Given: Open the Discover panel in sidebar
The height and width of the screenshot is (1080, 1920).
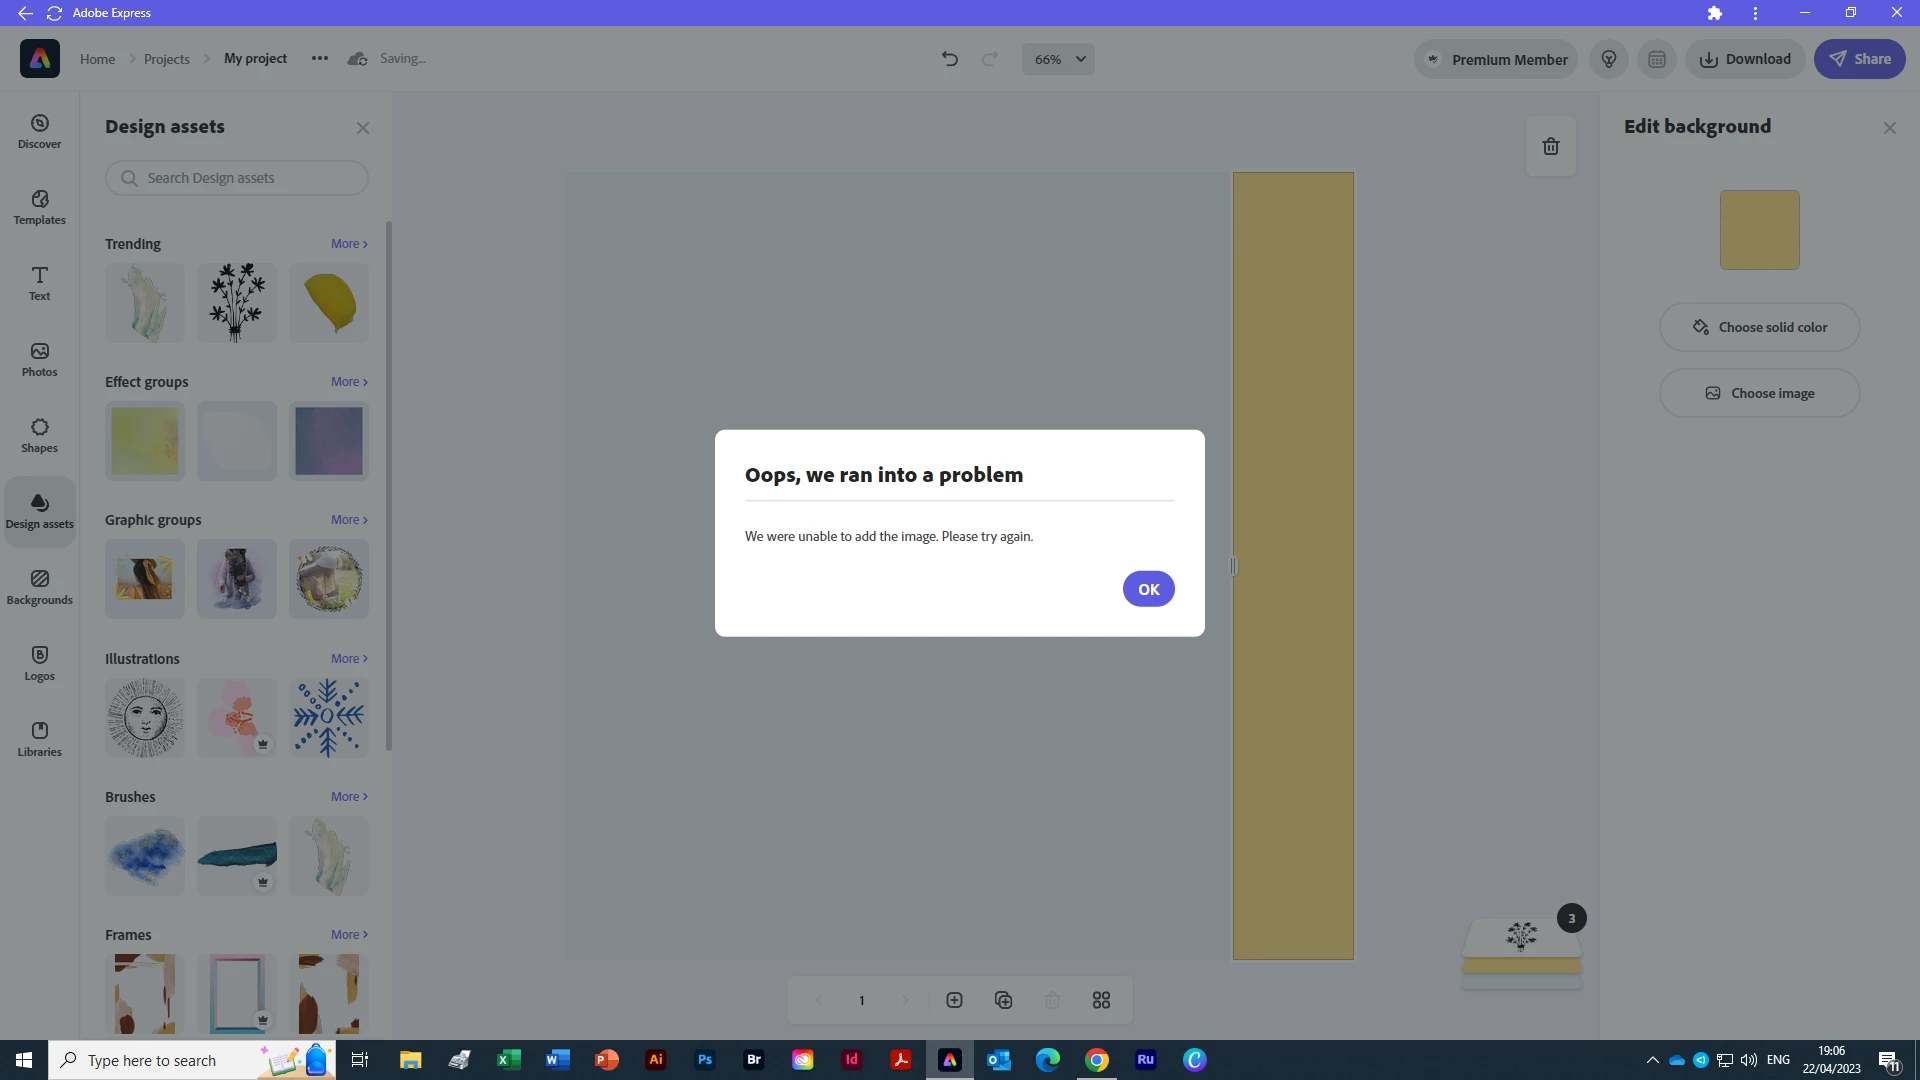Looking at the screenshot, I should (x=39, y=131).
